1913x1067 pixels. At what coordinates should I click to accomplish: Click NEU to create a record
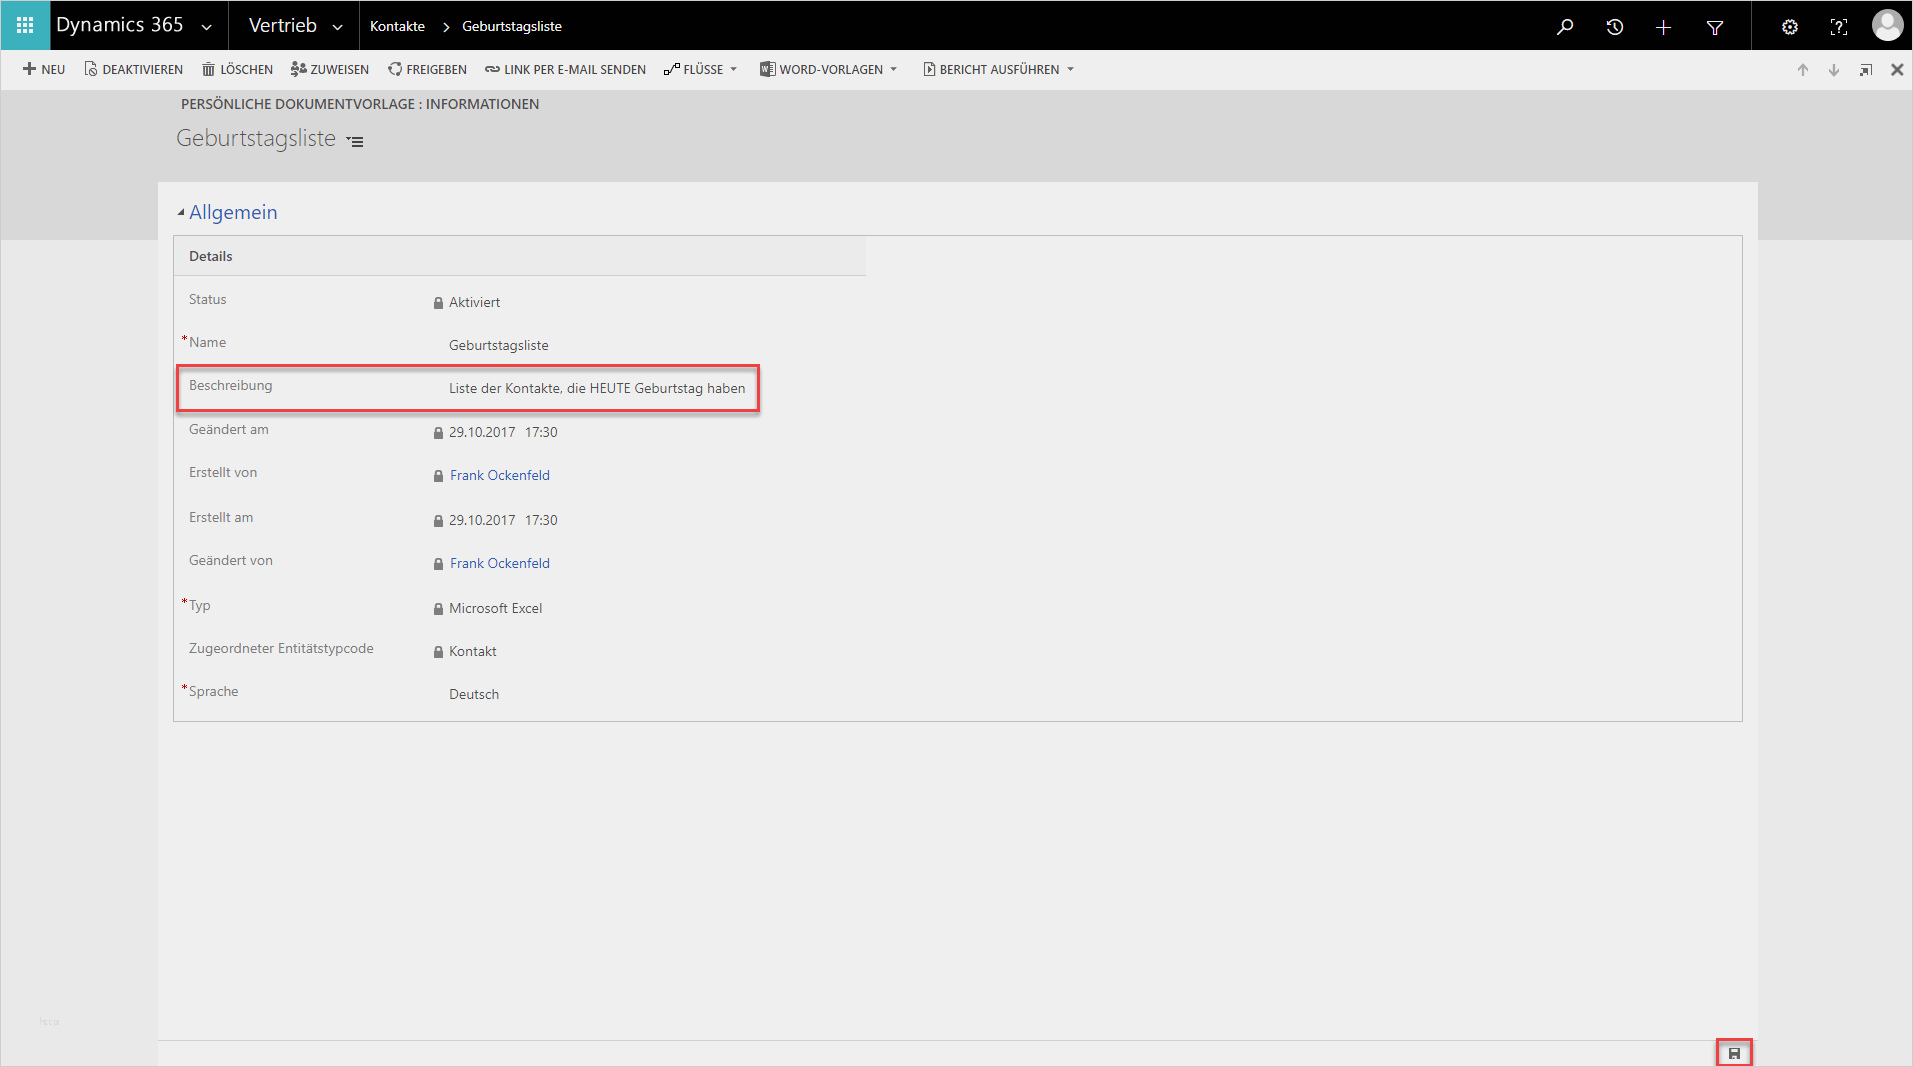click(x=44, y=69)
